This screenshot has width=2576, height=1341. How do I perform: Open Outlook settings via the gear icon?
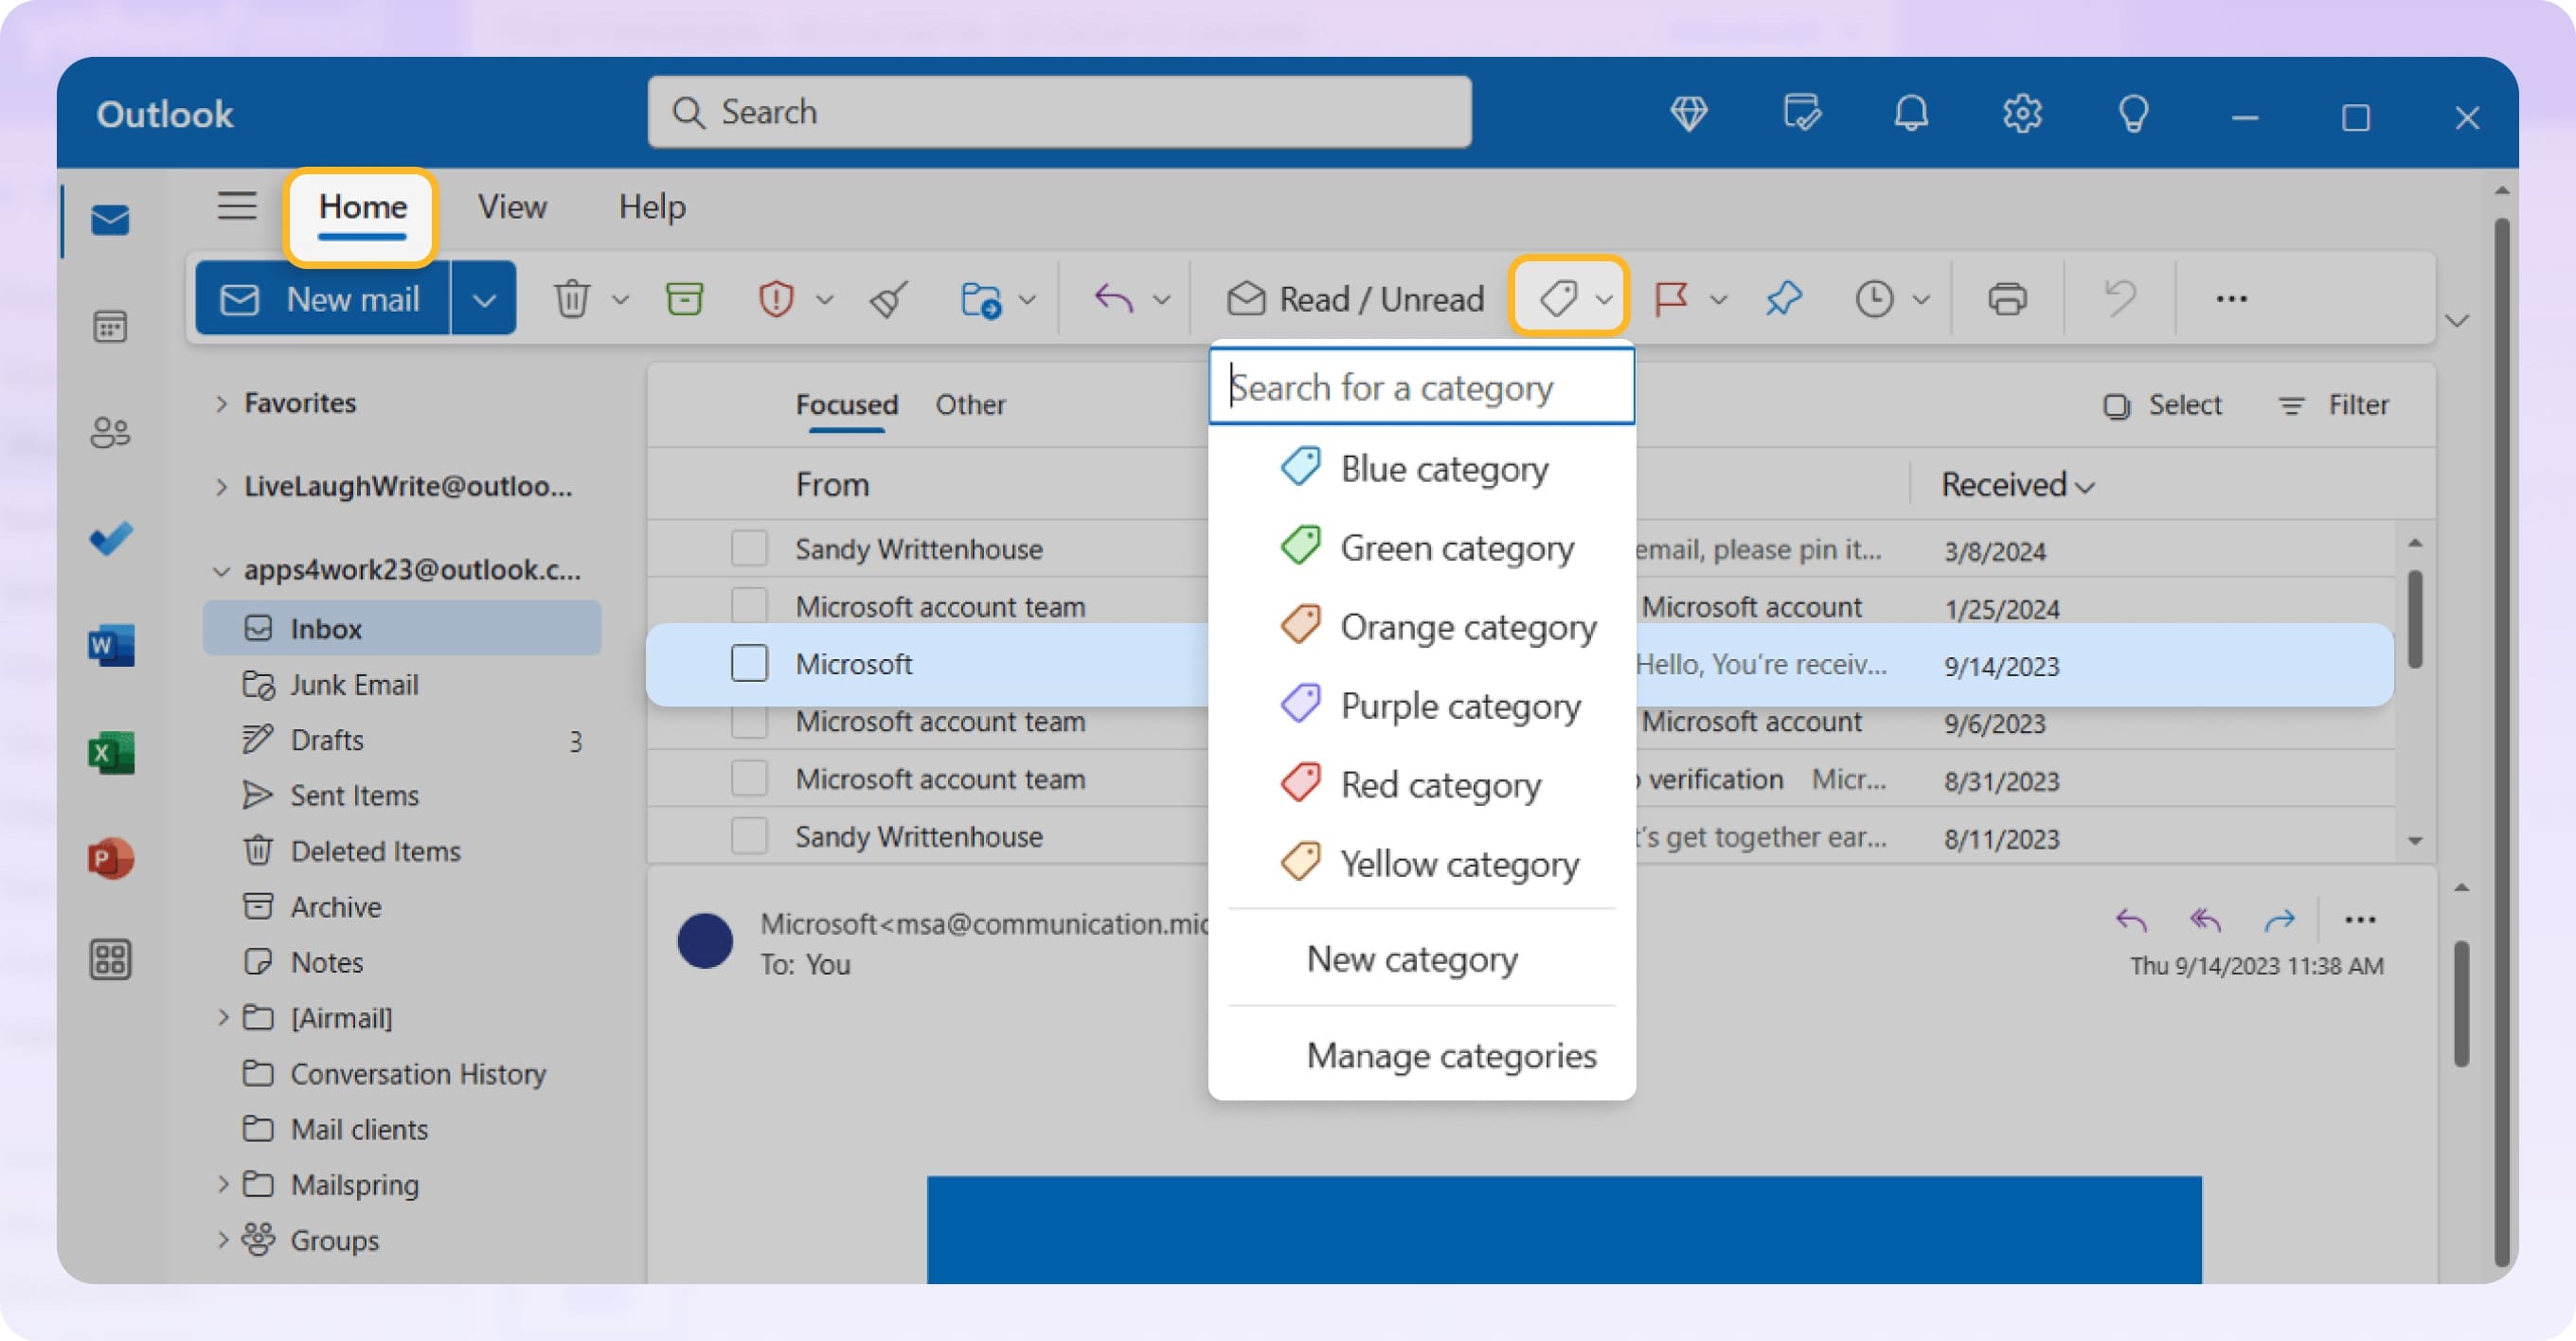(2022, 113)
